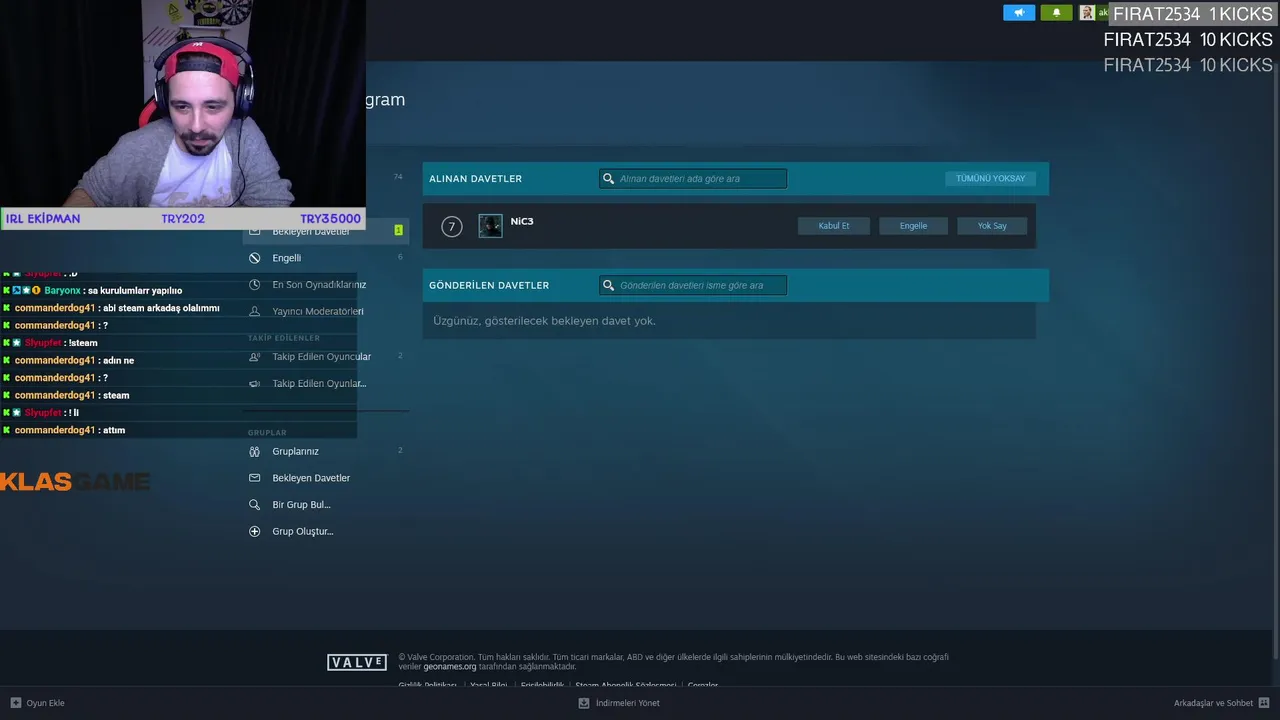This screenshot has height=720, width=1280.
Task: Click Tümünü Yoksay to ignore all invites
Action: coord(990,179)
